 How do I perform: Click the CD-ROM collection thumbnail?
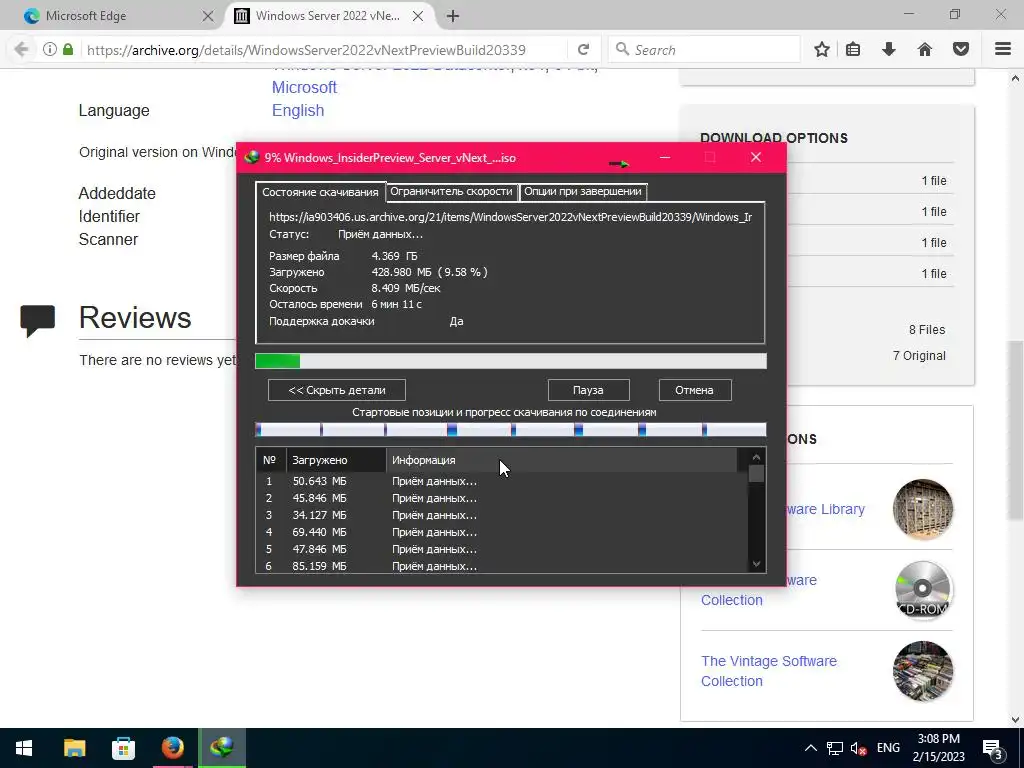click(923, 590)
